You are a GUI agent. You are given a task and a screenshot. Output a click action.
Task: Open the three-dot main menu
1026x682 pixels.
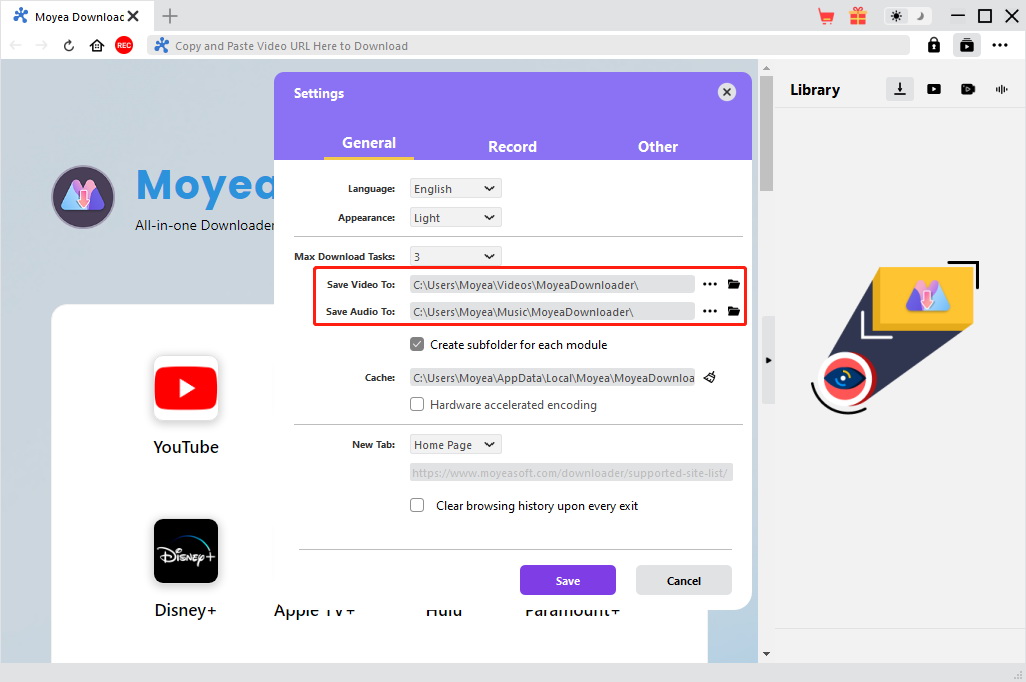pyautogui.click(x=1000, y=45)
